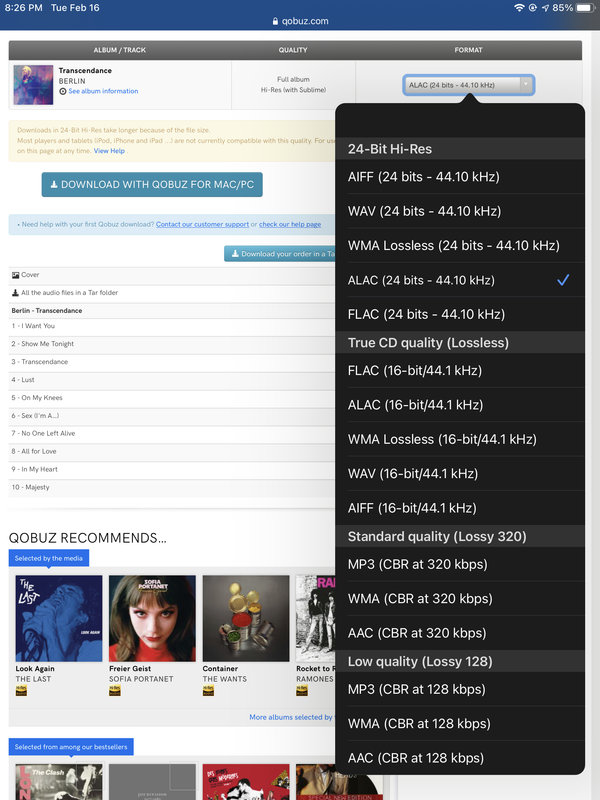Screen dimensions: 600x800
Task: Open Contact our customer support link
Action: pyautogui.click(x=203, y=224)
